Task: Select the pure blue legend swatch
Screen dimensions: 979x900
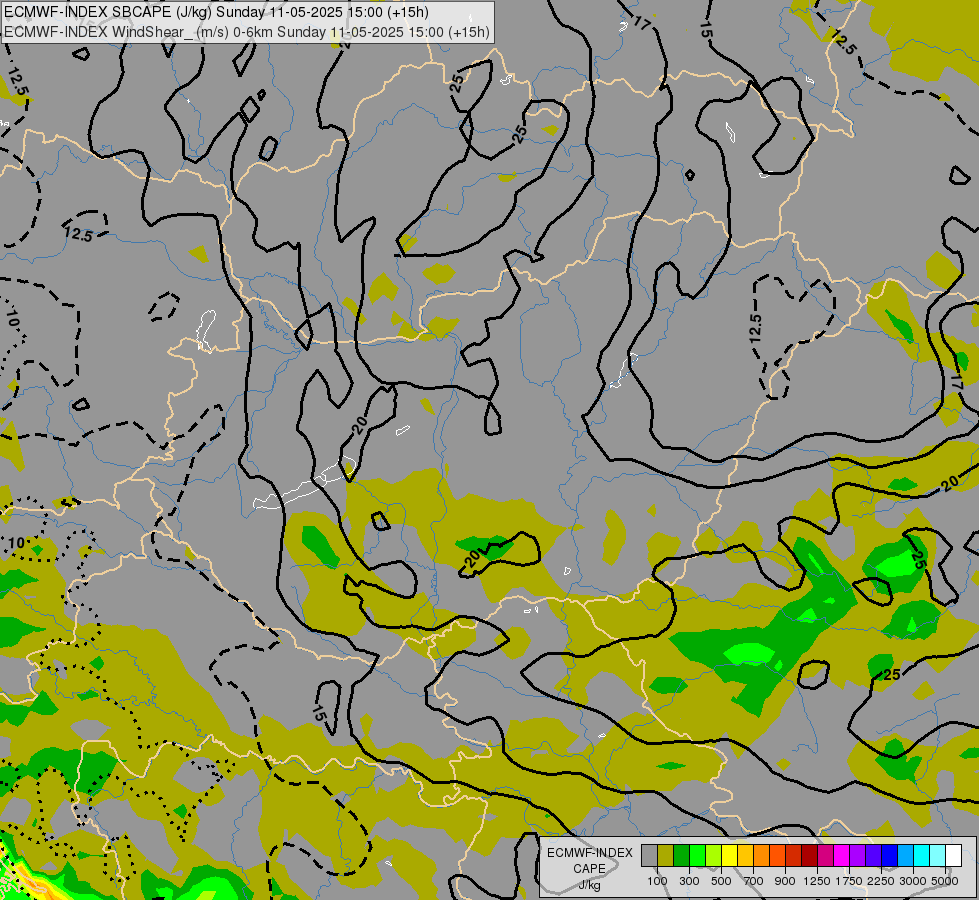Action: click(x=889, y=856)
